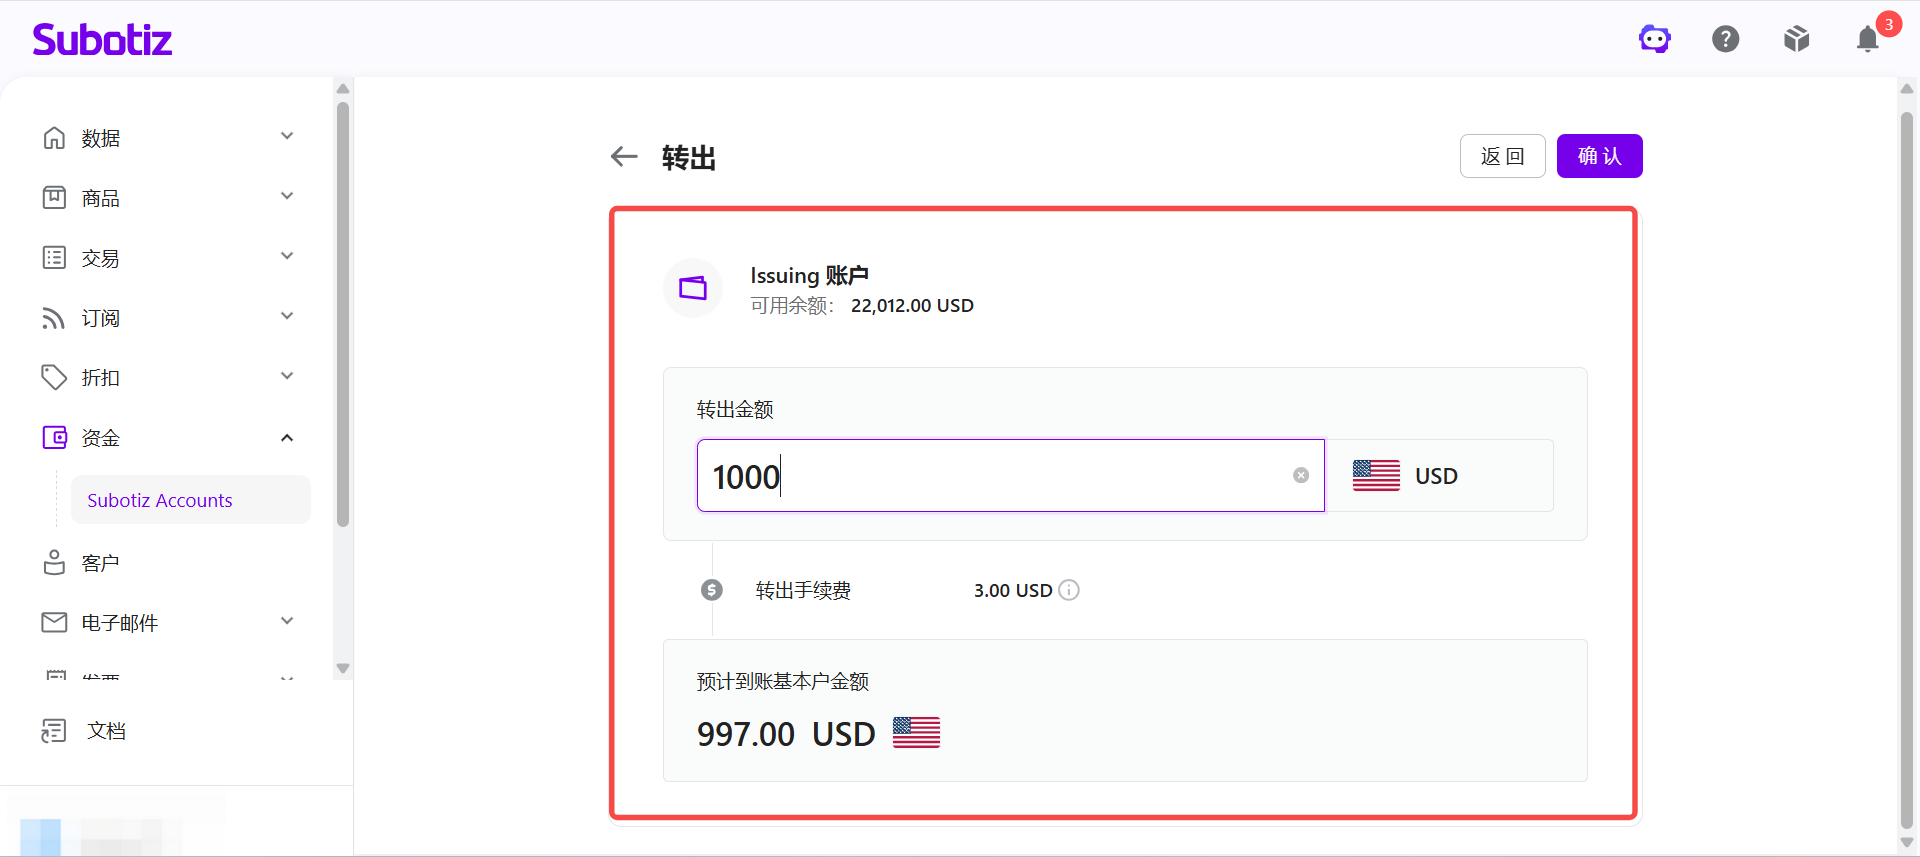Expand the 交易 menu chevron
The height and width of the screenshot is (857, 1920).
287,256
